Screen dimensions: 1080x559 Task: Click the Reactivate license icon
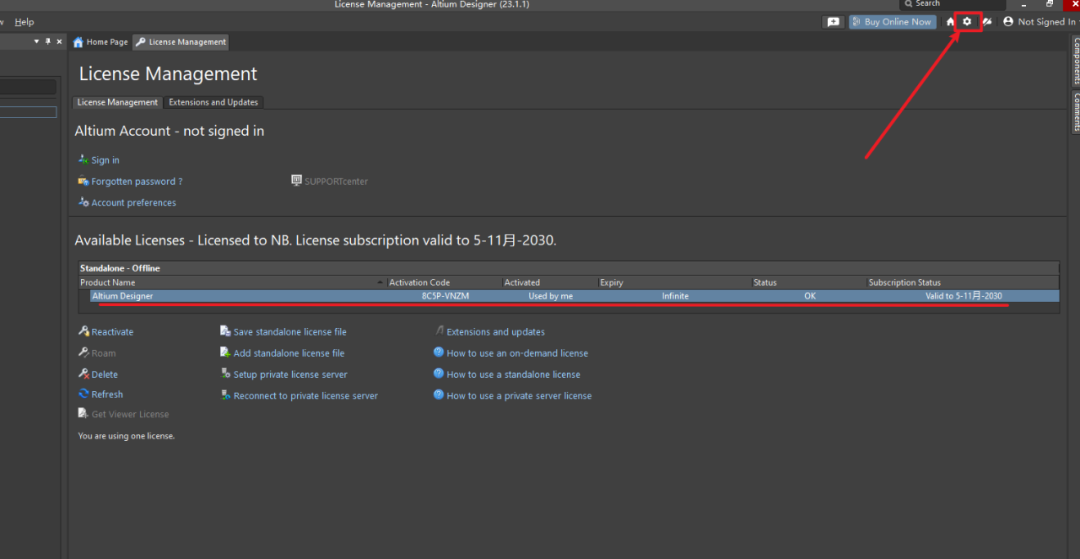click(x=84, y=332)
